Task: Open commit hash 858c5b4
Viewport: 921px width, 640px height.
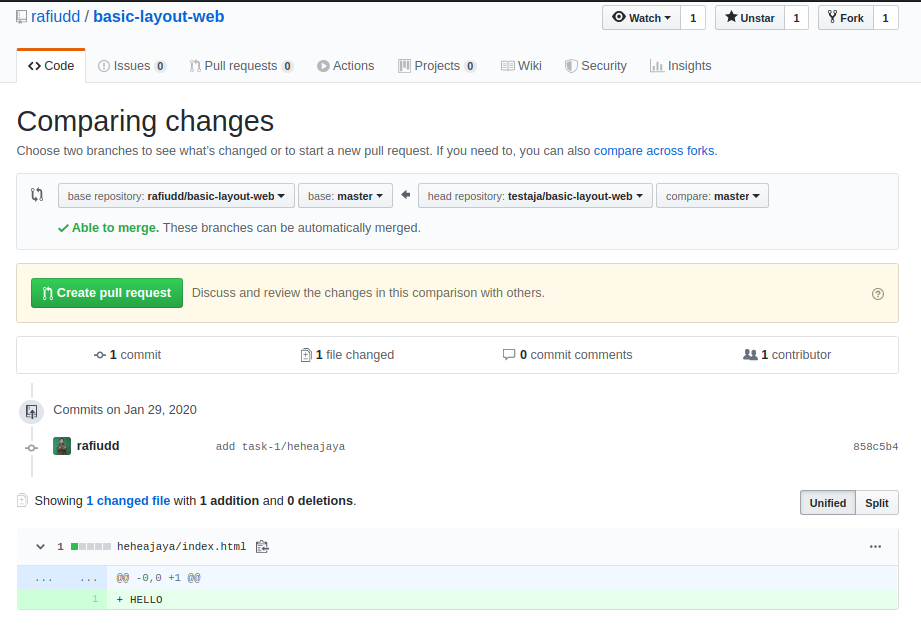Action: point(875,446)
